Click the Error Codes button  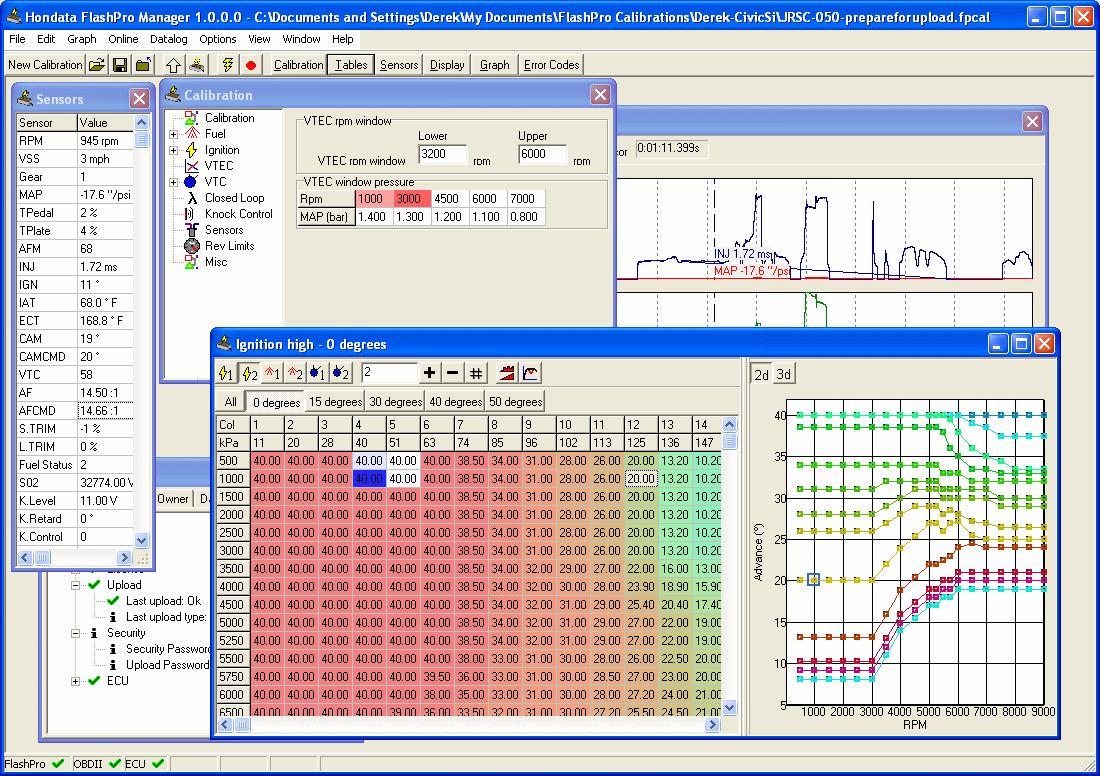tap(551, 65)
